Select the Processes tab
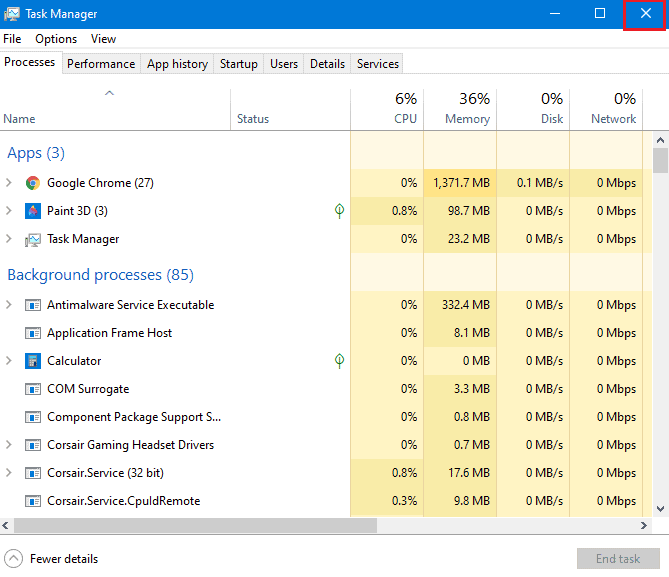Screen dimensions: 669x577 point(30,62)
